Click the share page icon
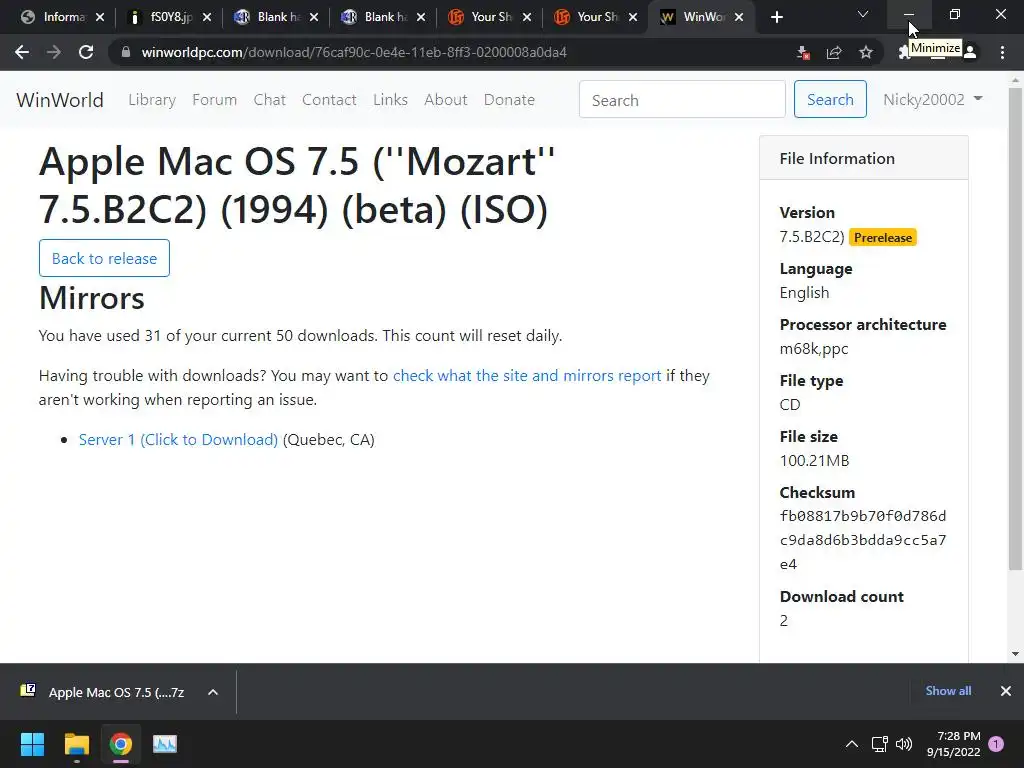 (834, 52)
